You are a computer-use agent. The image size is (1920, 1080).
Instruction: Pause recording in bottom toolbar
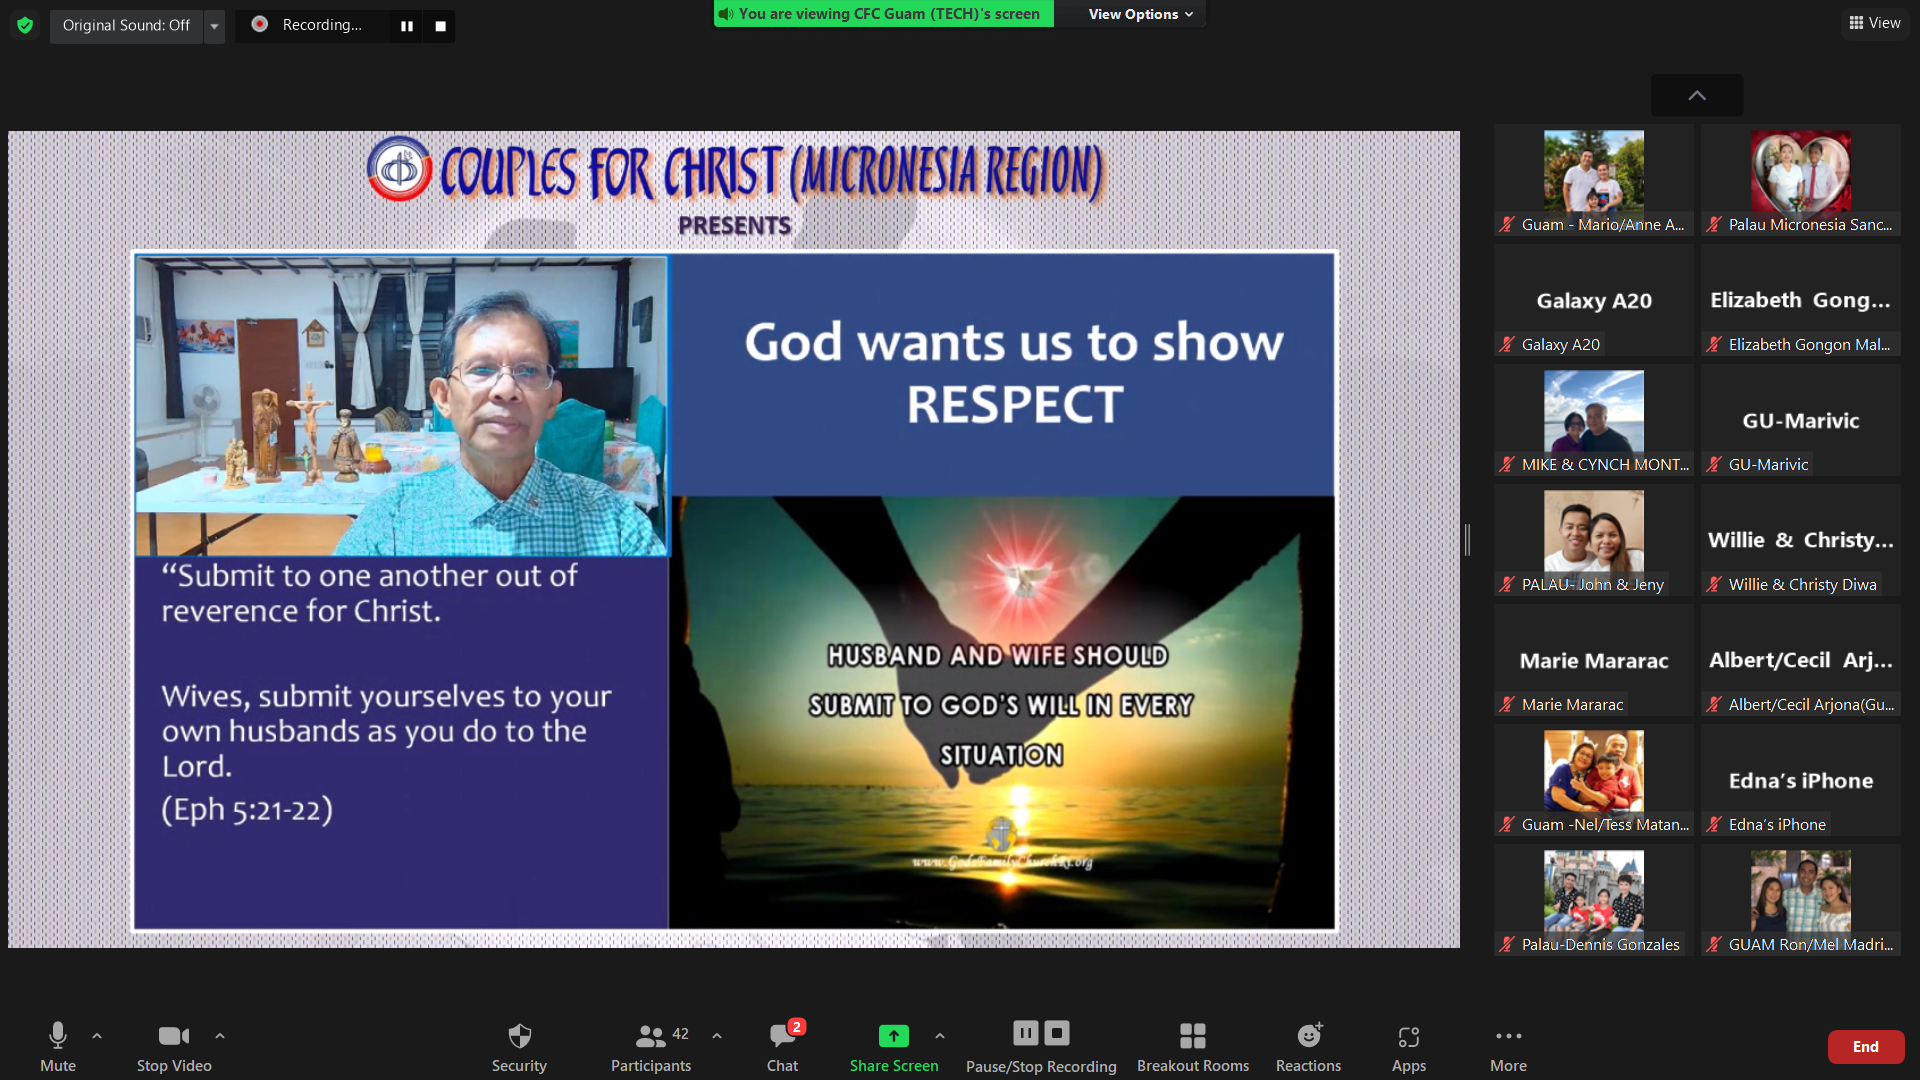(1025, 1033)
